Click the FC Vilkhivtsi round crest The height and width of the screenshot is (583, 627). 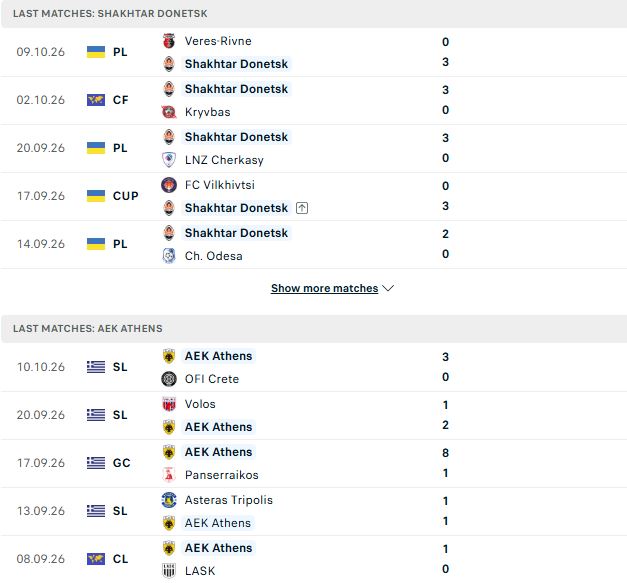pos(169,185)
